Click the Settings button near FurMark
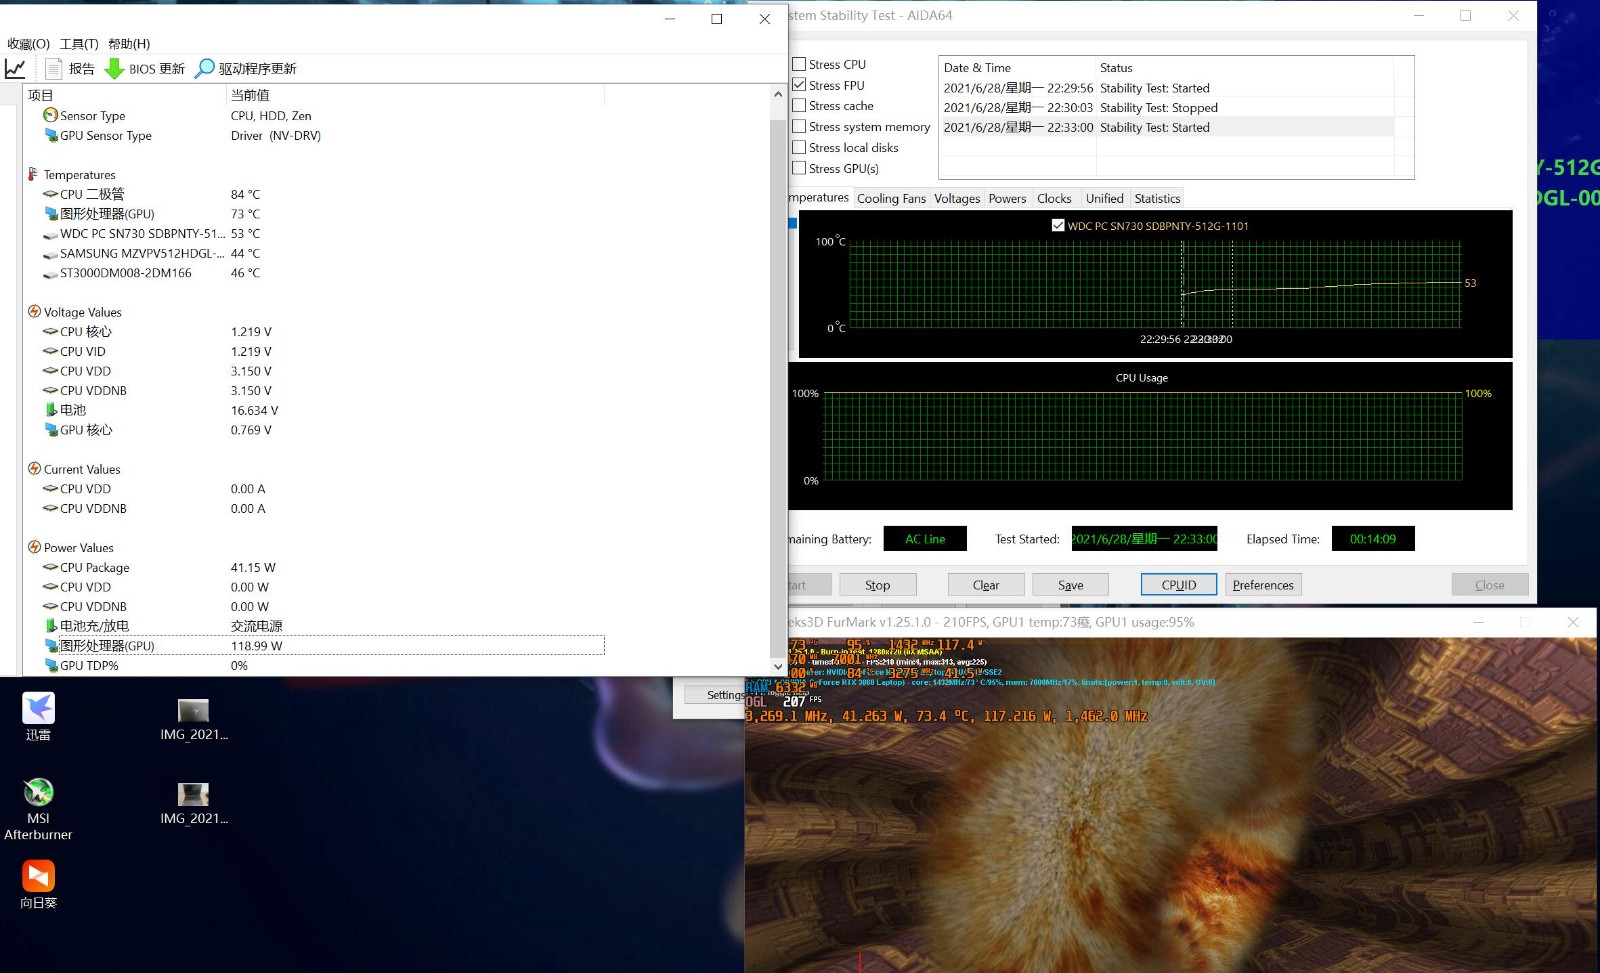 tap(716, 695)
